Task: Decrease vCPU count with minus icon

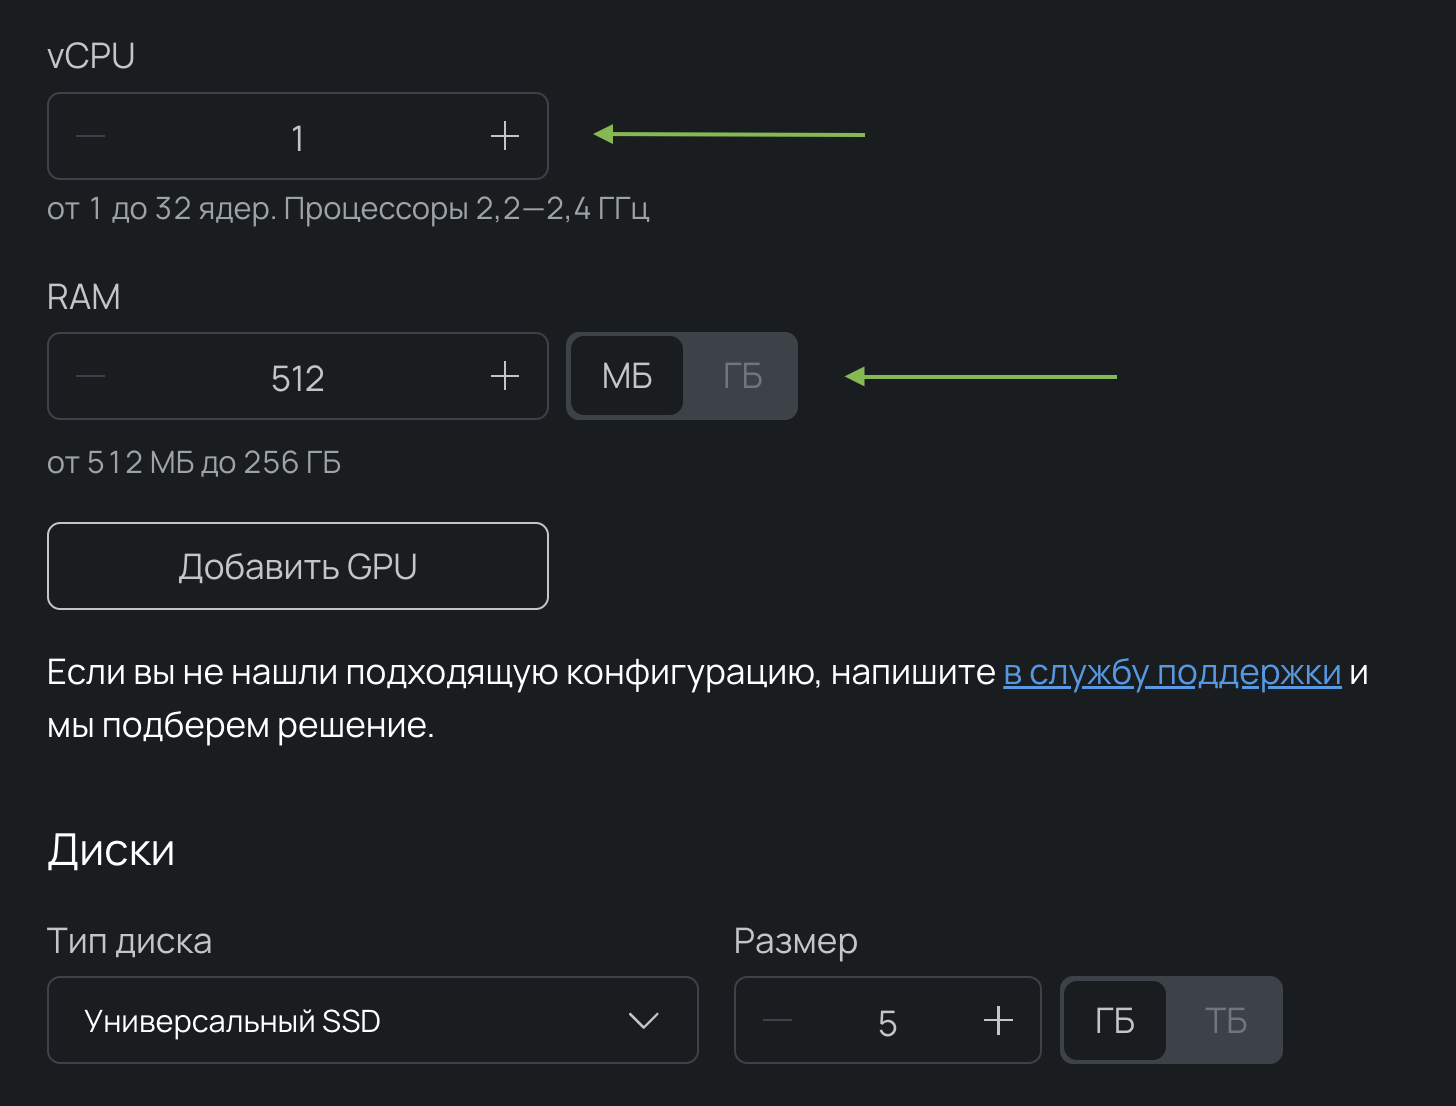Action: [91, 136]
